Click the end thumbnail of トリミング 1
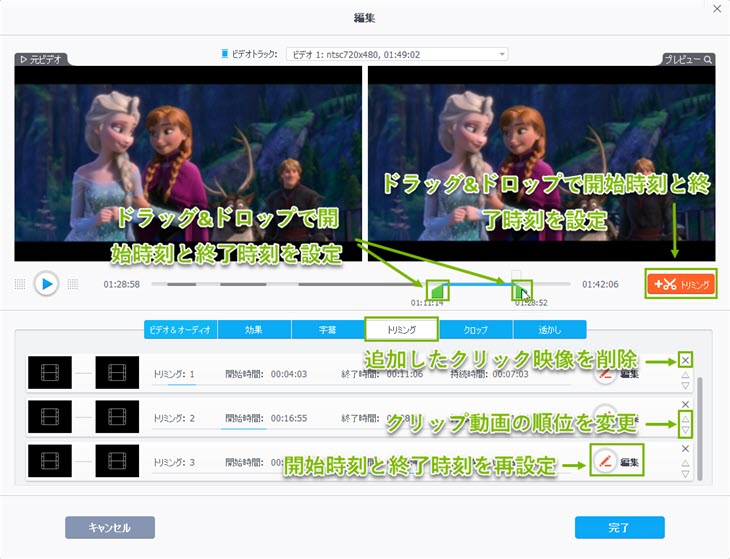 click(x=117, y=372)
